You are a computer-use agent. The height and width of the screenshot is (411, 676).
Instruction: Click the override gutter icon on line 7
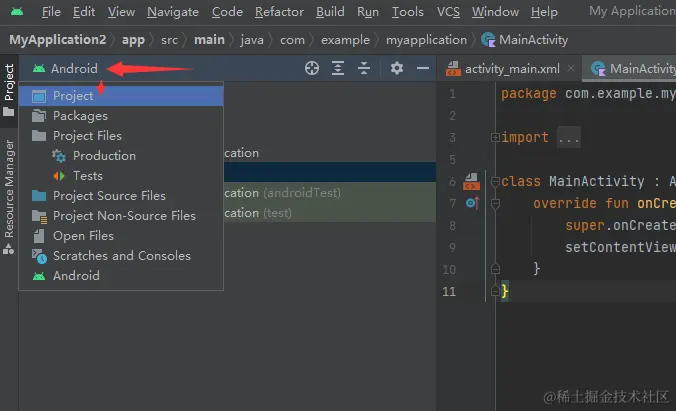472,203
